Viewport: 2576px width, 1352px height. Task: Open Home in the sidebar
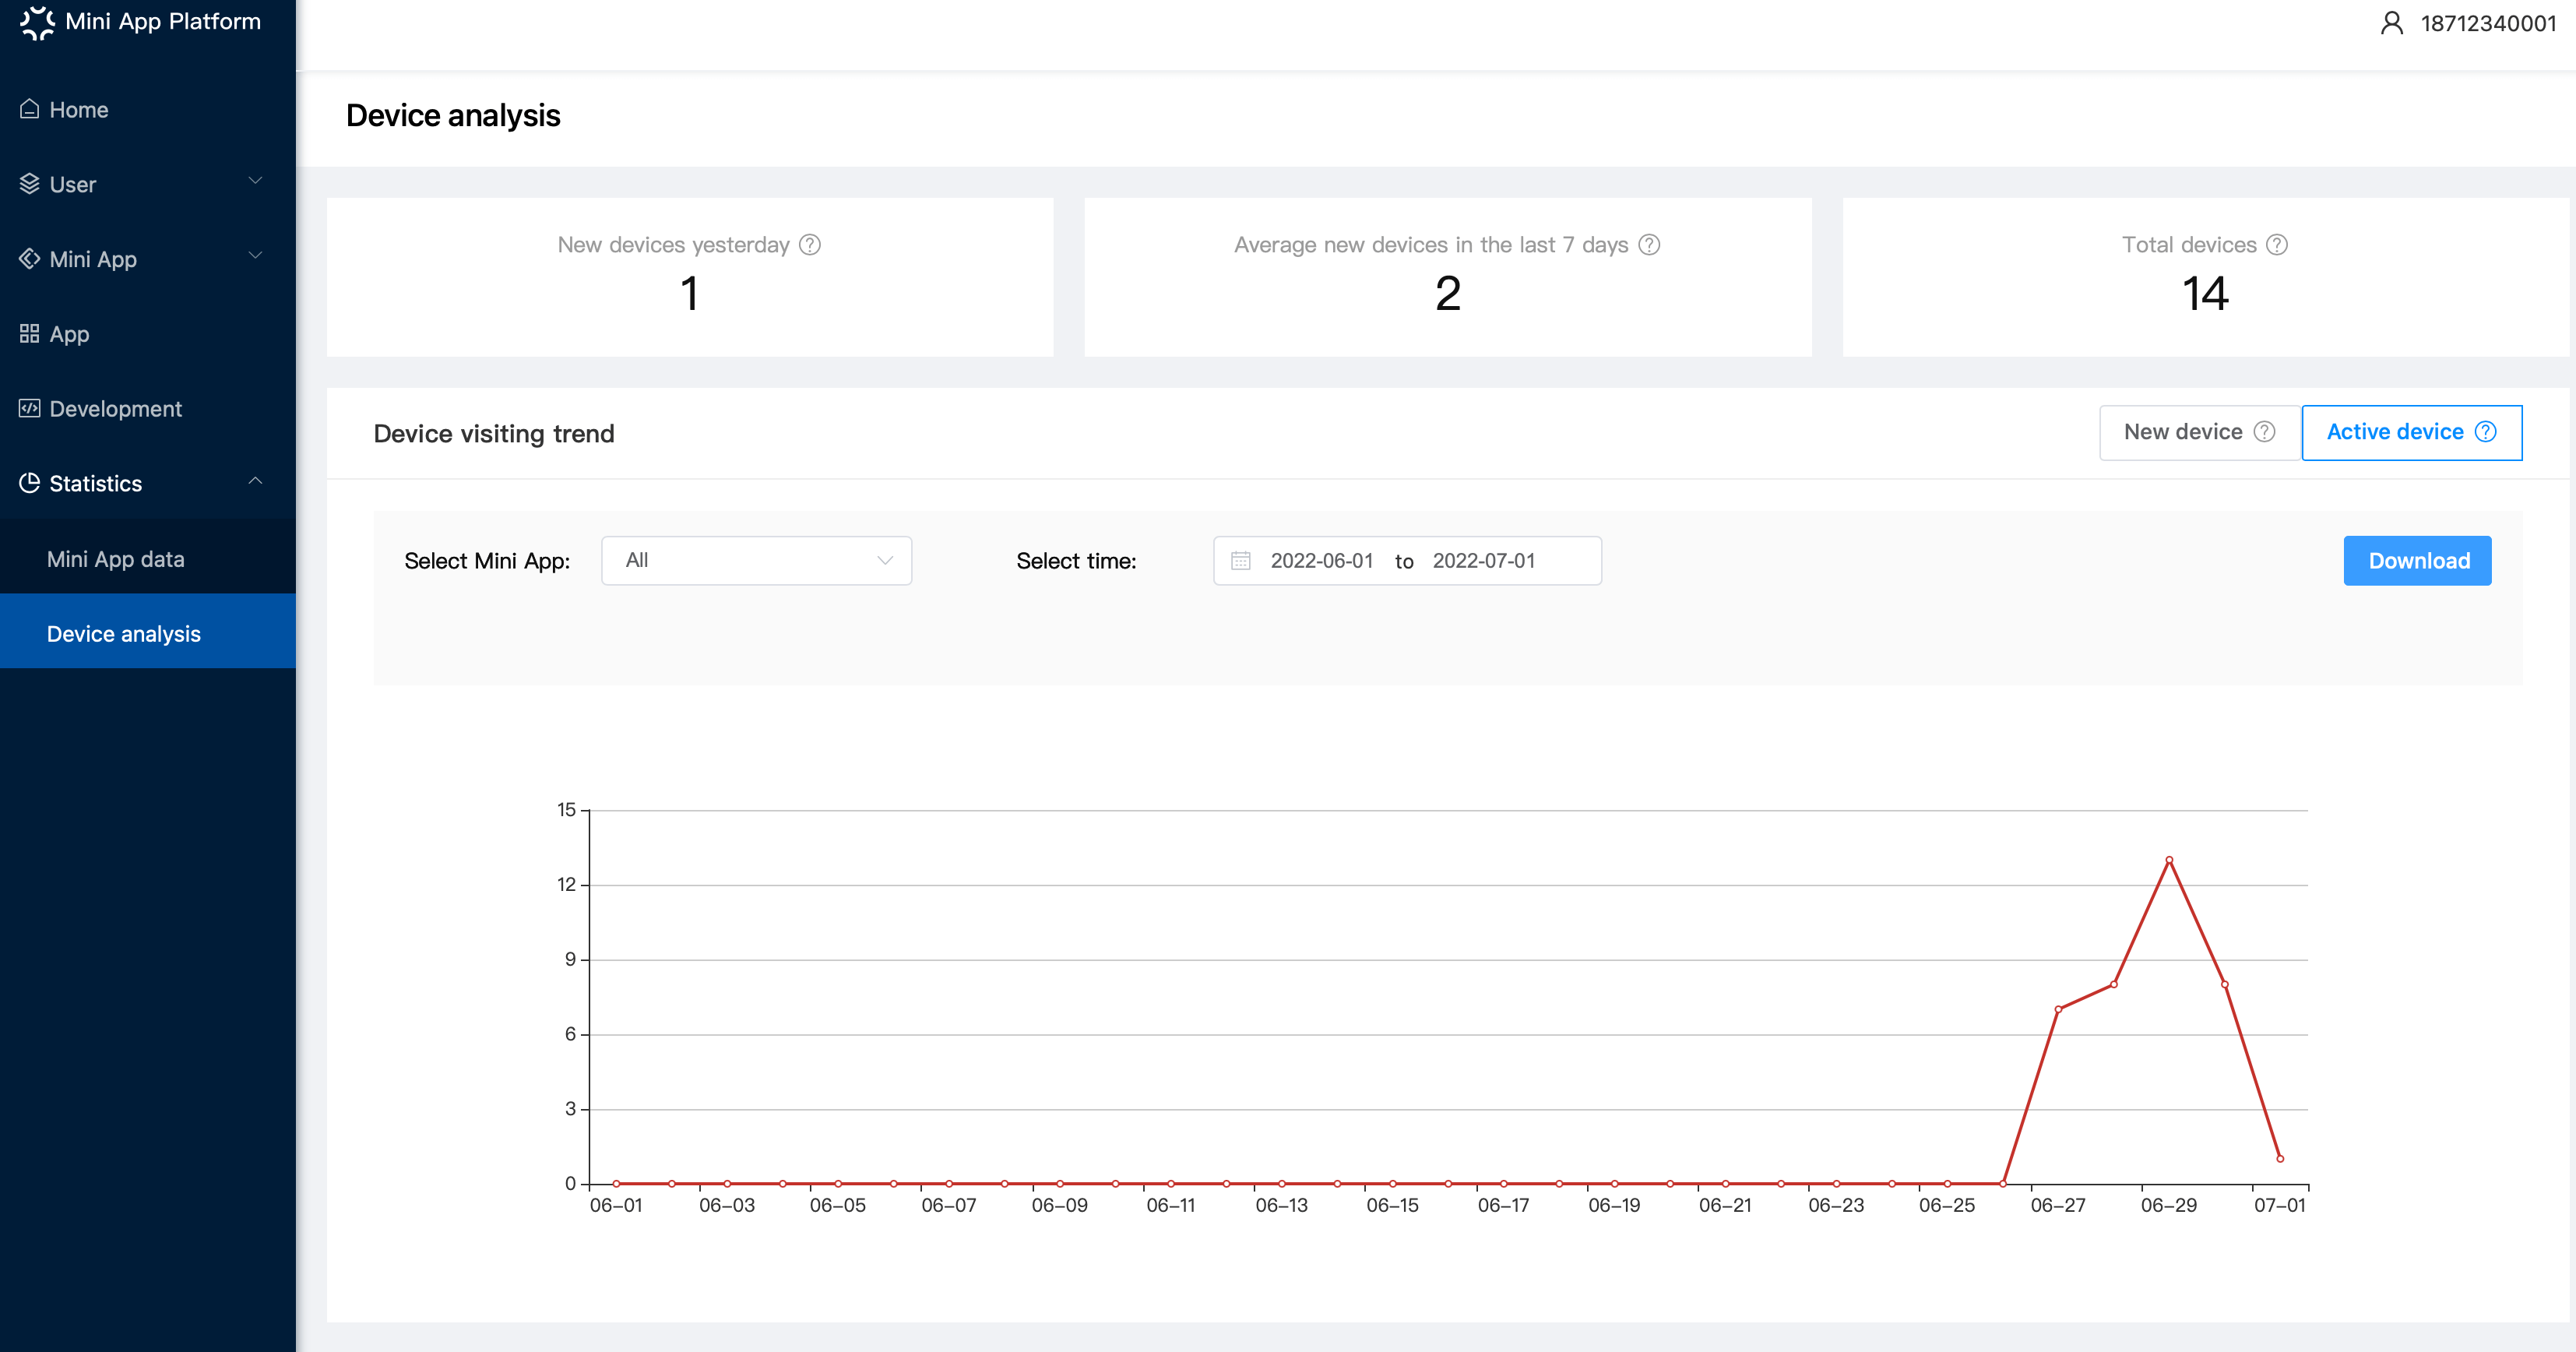click(148, 109)
